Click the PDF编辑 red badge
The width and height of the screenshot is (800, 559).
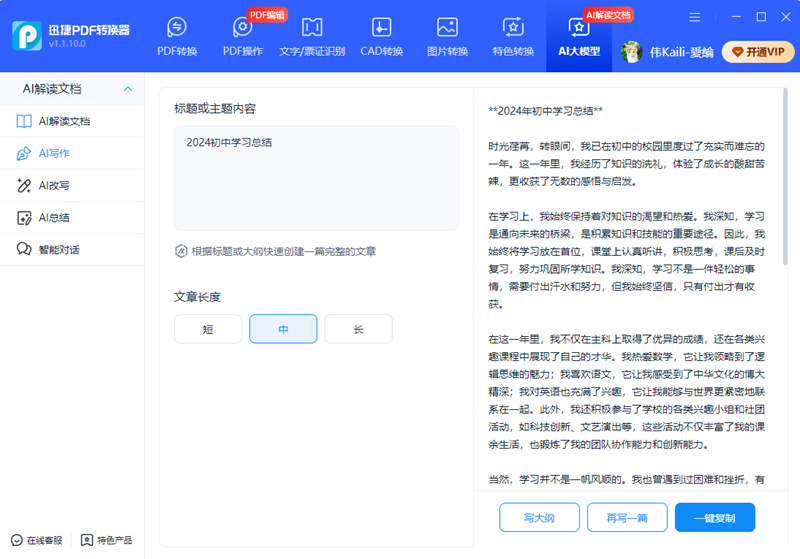(x=267, y=15)
